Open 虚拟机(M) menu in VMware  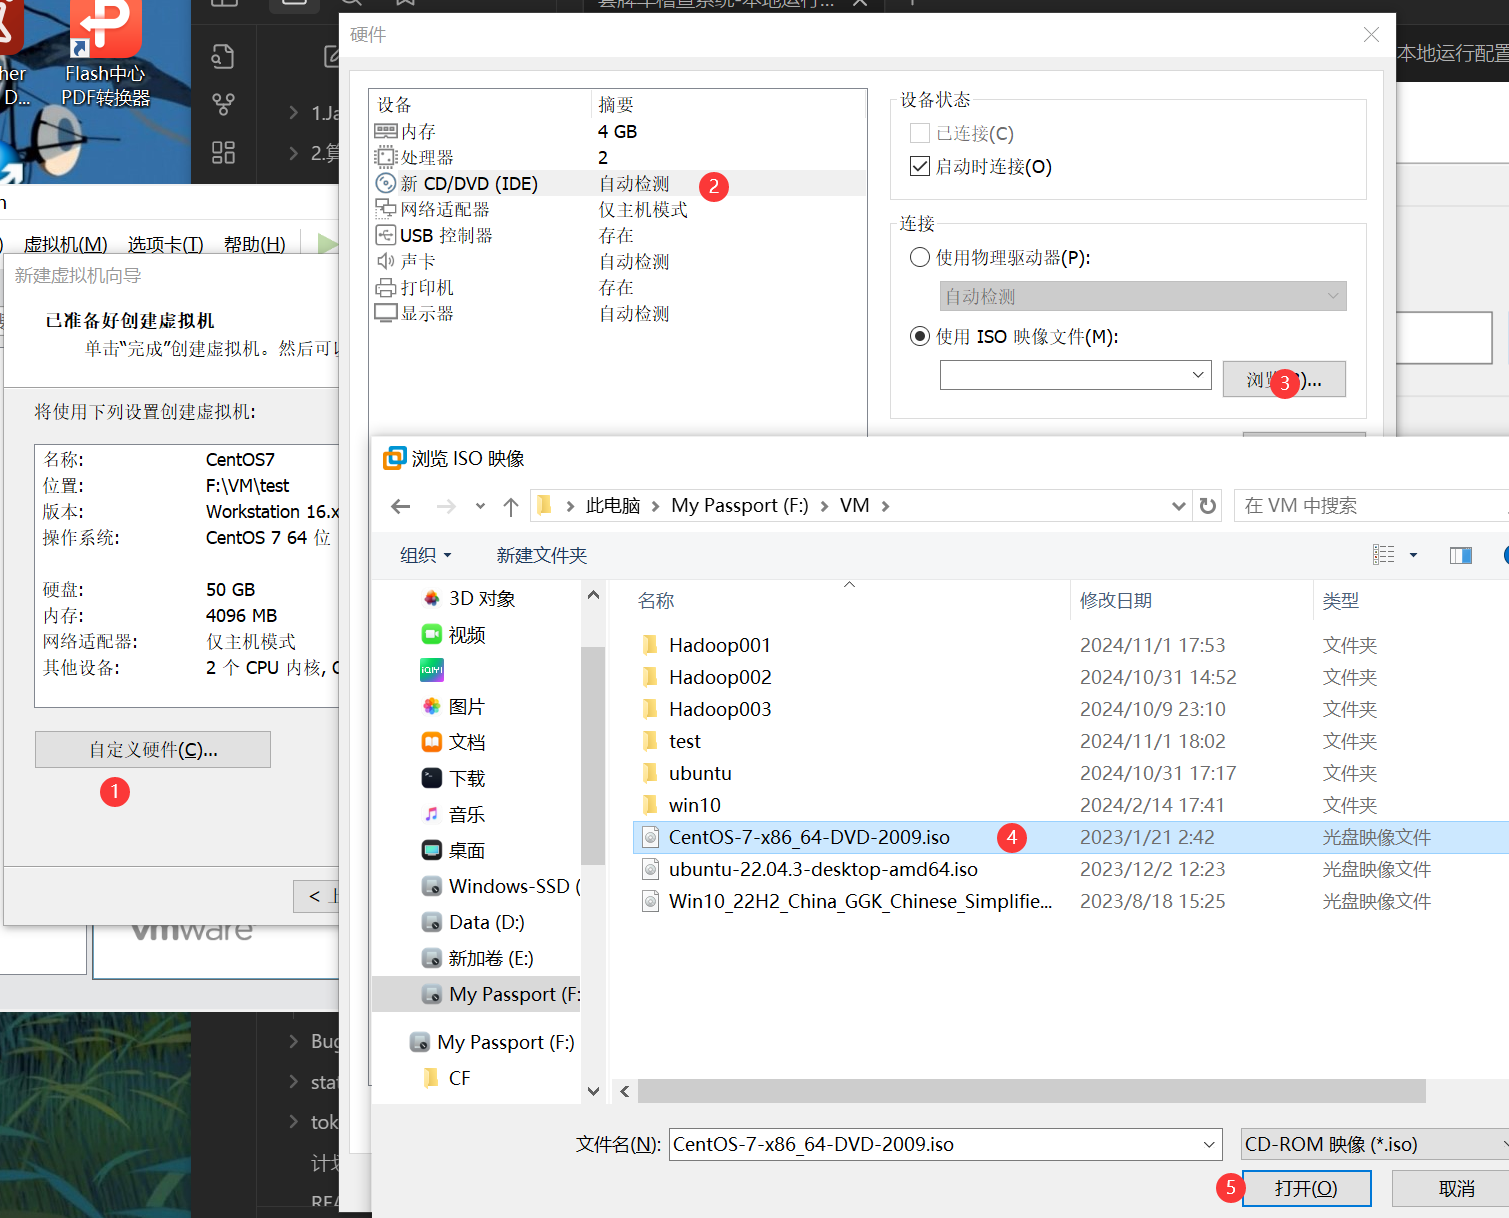[x=65, y=244]
